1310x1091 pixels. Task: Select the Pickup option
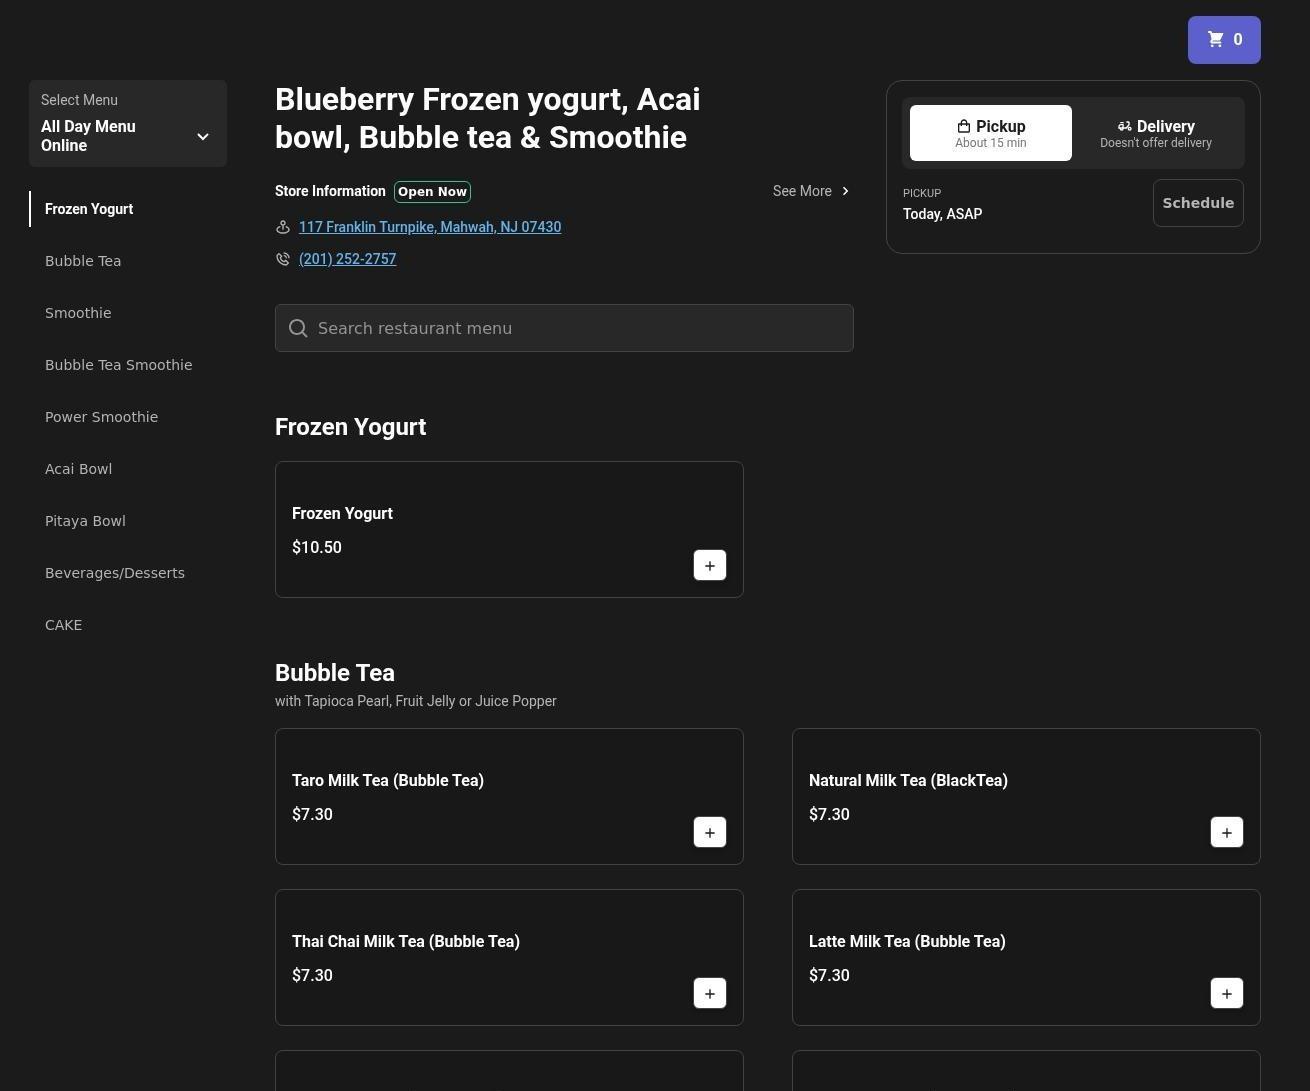[x=990, y=133]
